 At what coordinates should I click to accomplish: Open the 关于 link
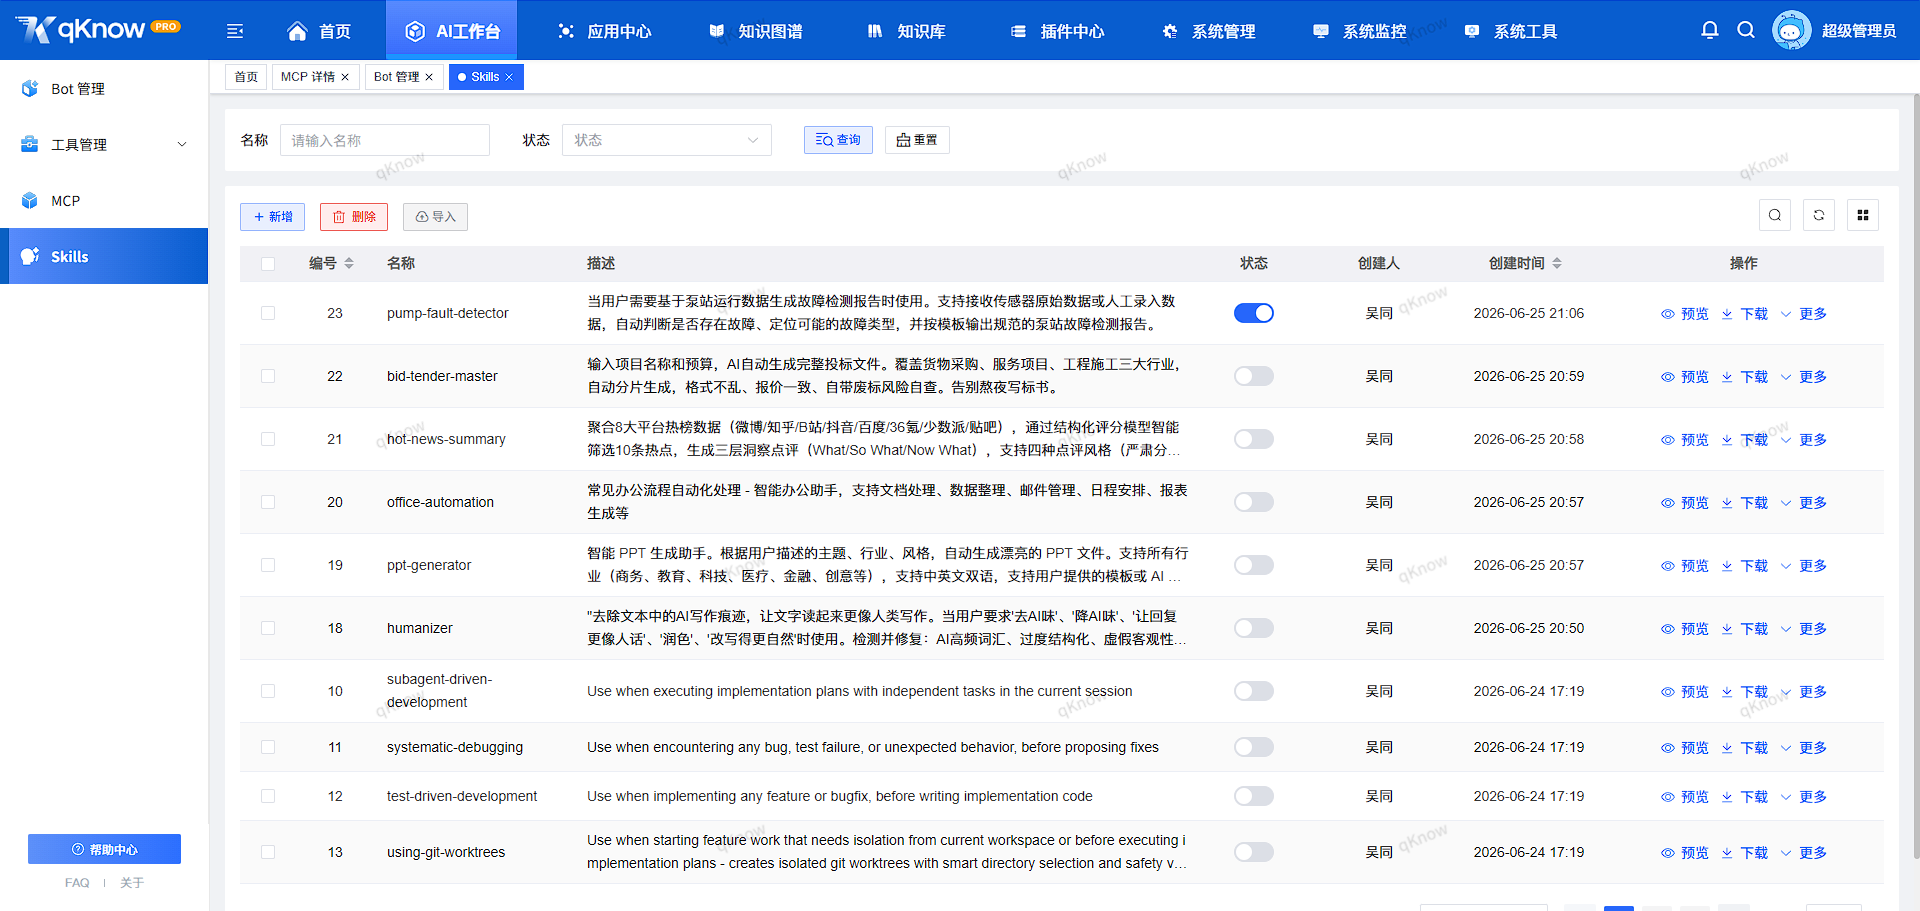[132, 883]
